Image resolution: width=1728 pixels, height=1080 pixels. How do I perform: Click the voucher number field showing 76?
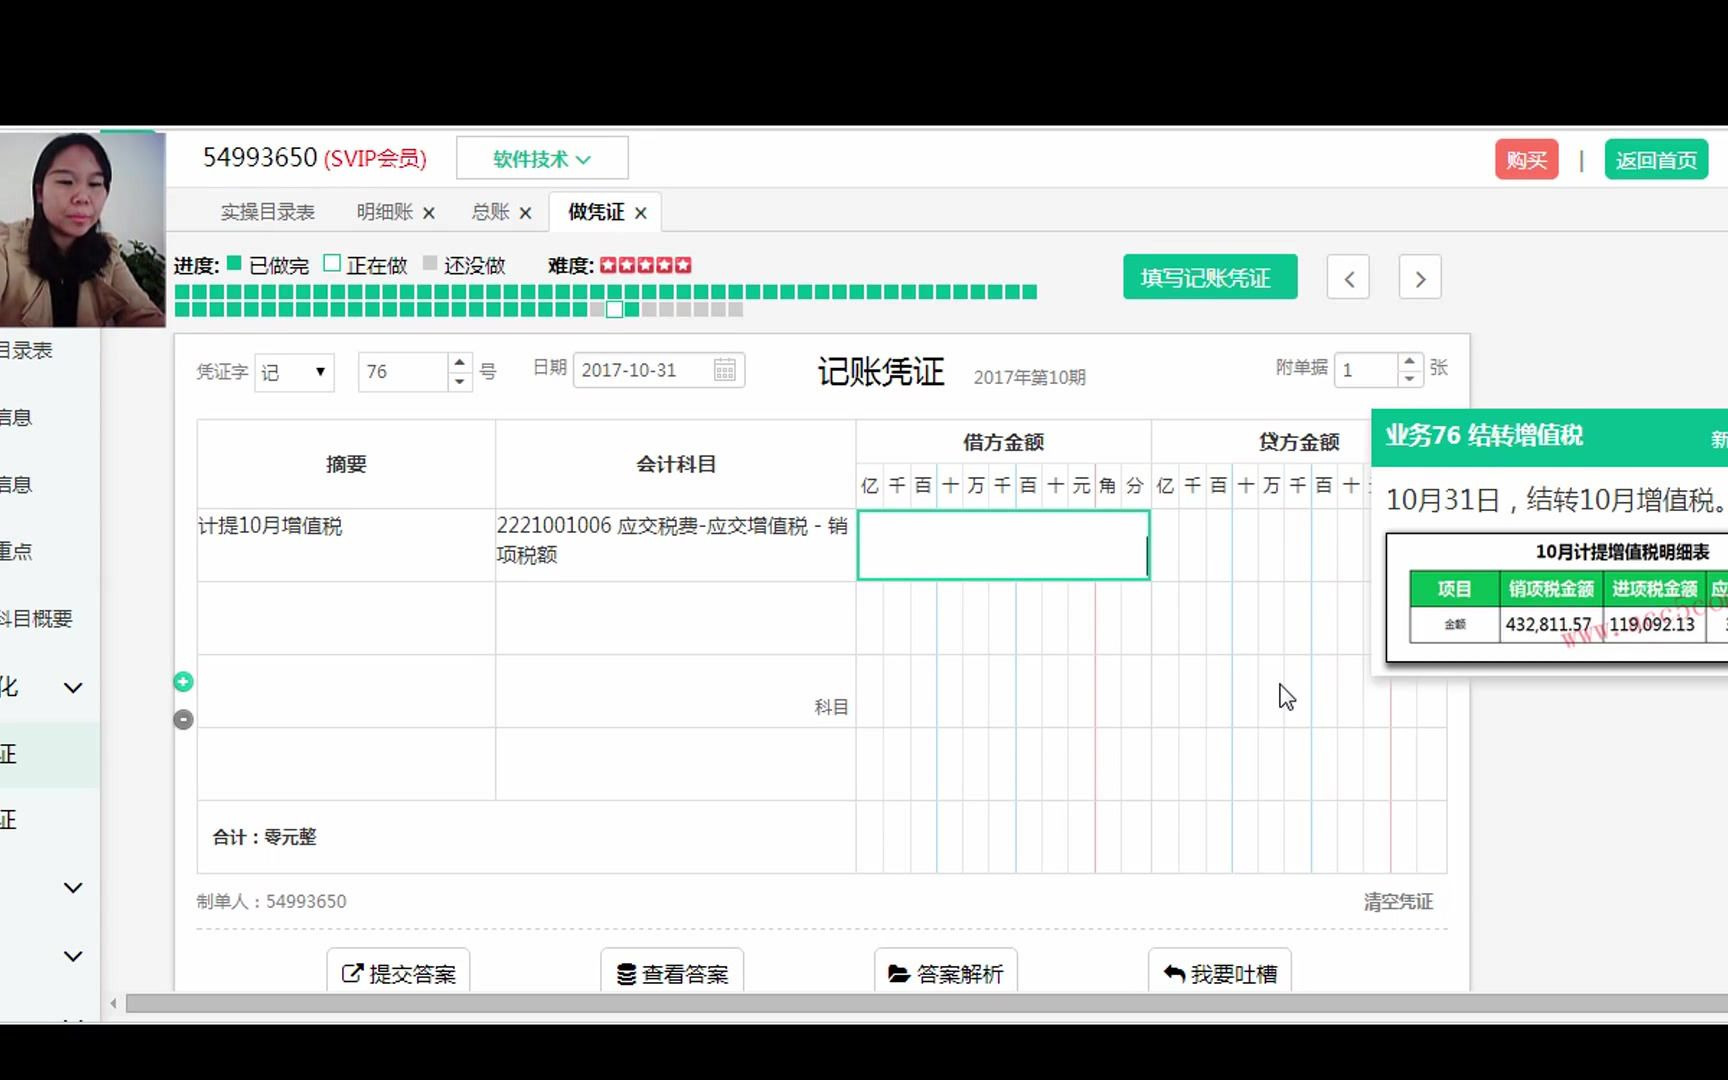pyautogui.click(x=403, y=372)
